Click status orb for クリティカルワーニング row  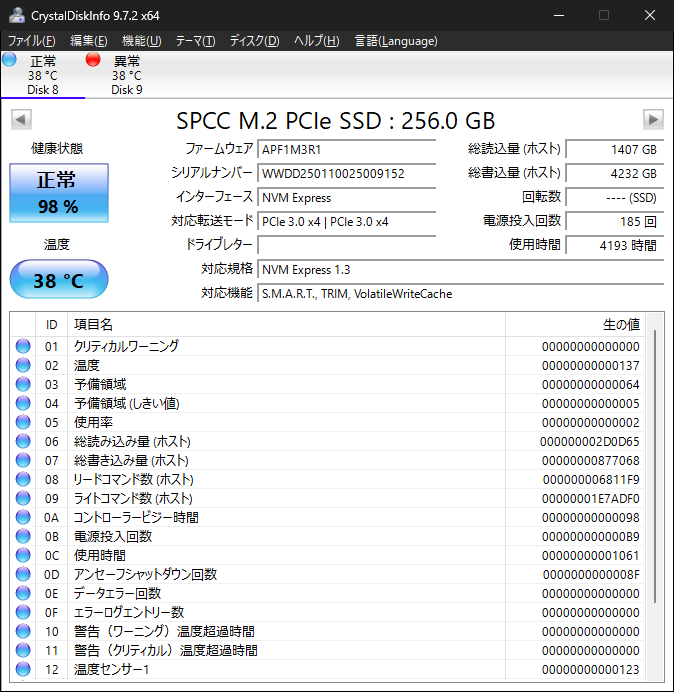(x=23, y=347)
